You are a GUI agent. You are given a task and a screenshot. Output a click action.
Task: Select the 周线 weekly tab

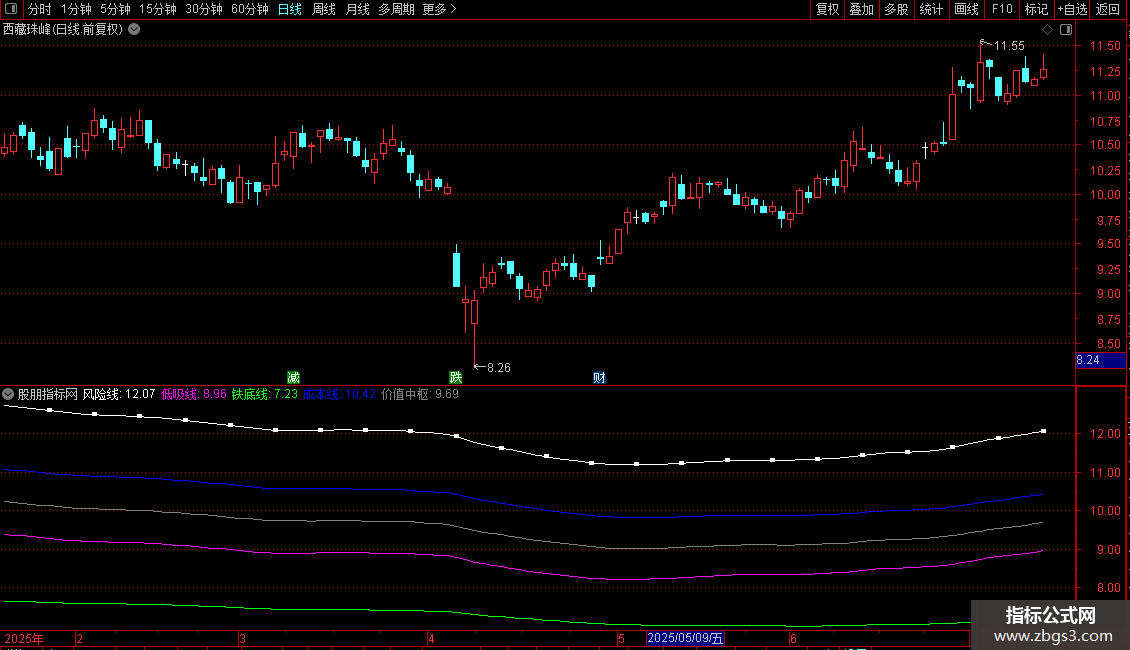click(x=324, y=9)
